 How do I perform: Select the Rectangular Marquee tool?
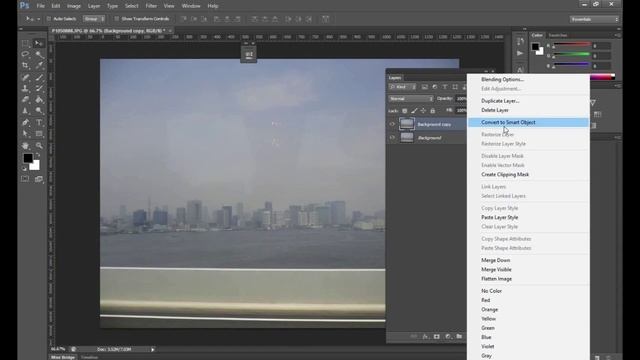[25, 43]
